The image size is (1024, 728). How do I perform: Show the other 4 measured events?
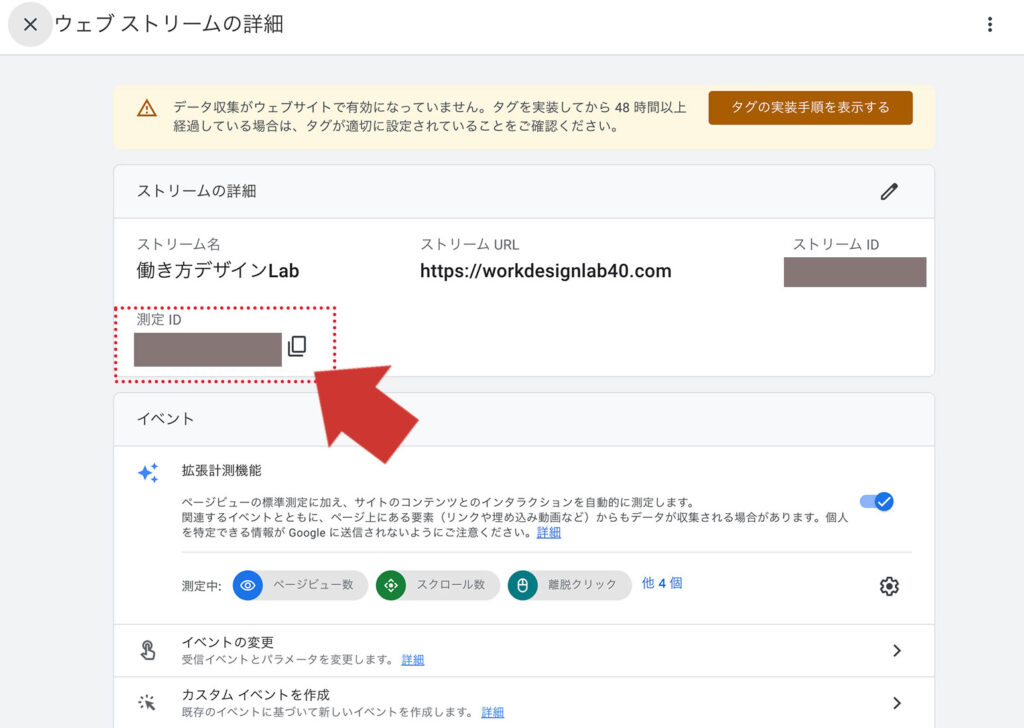[662, 583]
